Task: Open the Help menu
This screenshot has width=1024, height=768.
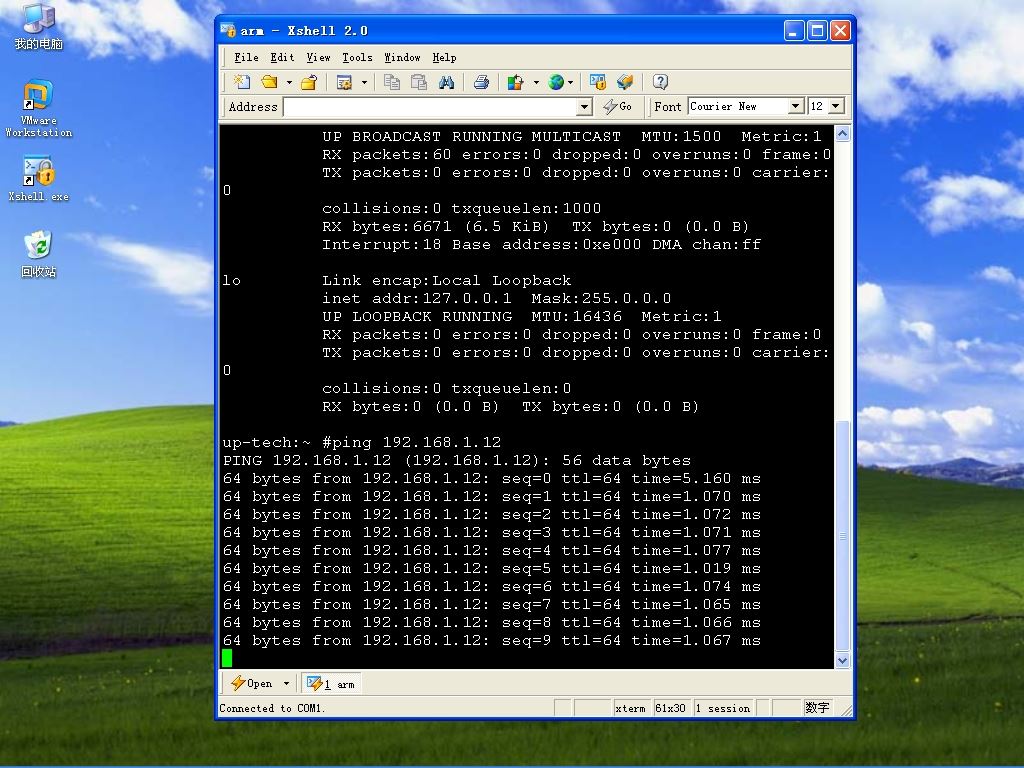Action: 444,57
